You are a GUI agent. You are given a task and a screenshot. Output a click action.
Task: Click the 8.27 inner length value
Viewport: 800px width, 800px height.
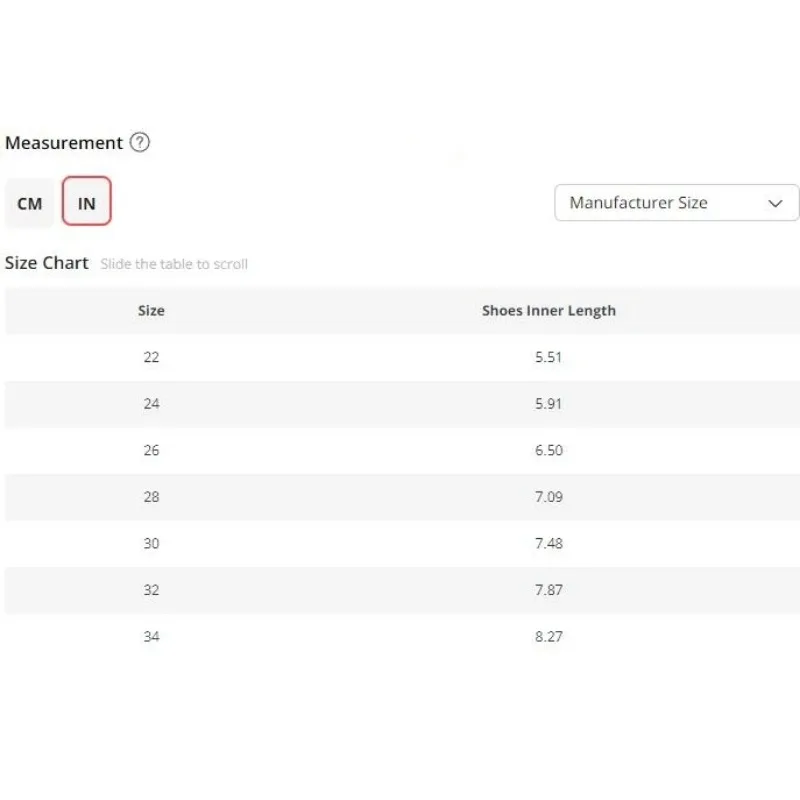[x=548, y=636]
